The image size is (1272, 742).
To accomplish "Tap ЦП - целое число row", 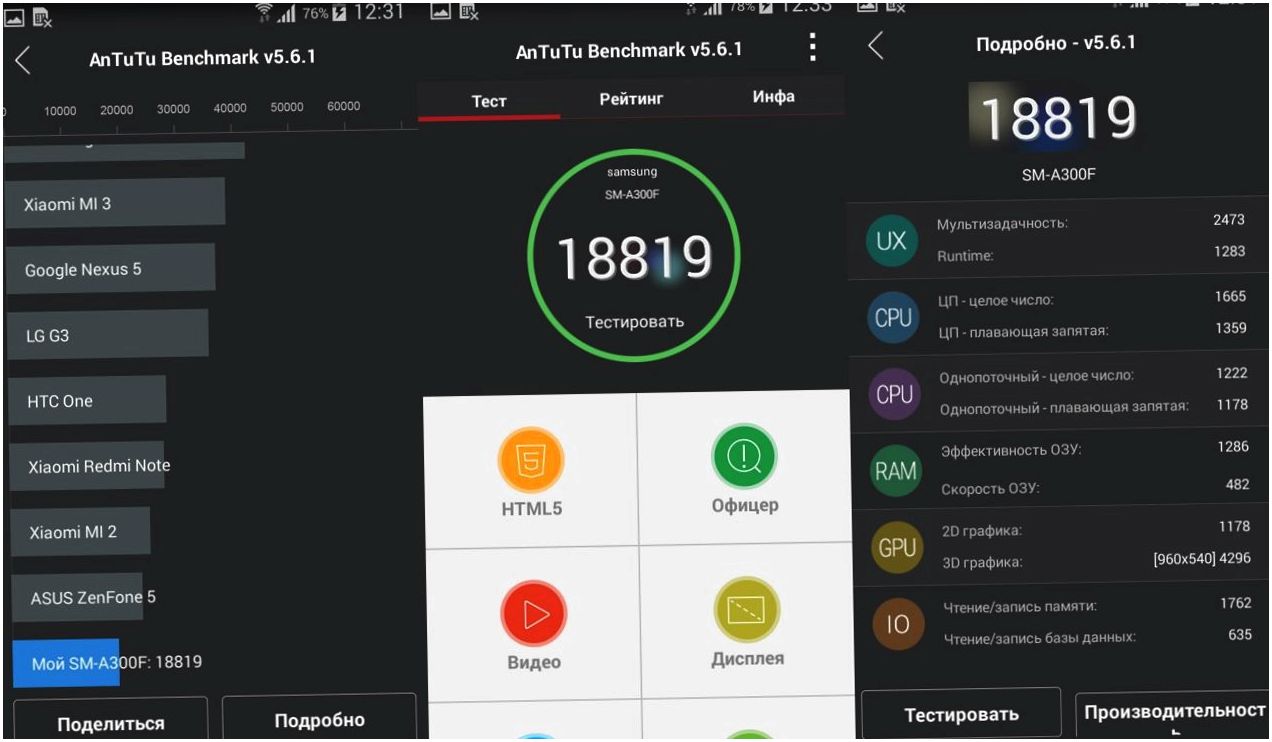I will click(1092, 298).
